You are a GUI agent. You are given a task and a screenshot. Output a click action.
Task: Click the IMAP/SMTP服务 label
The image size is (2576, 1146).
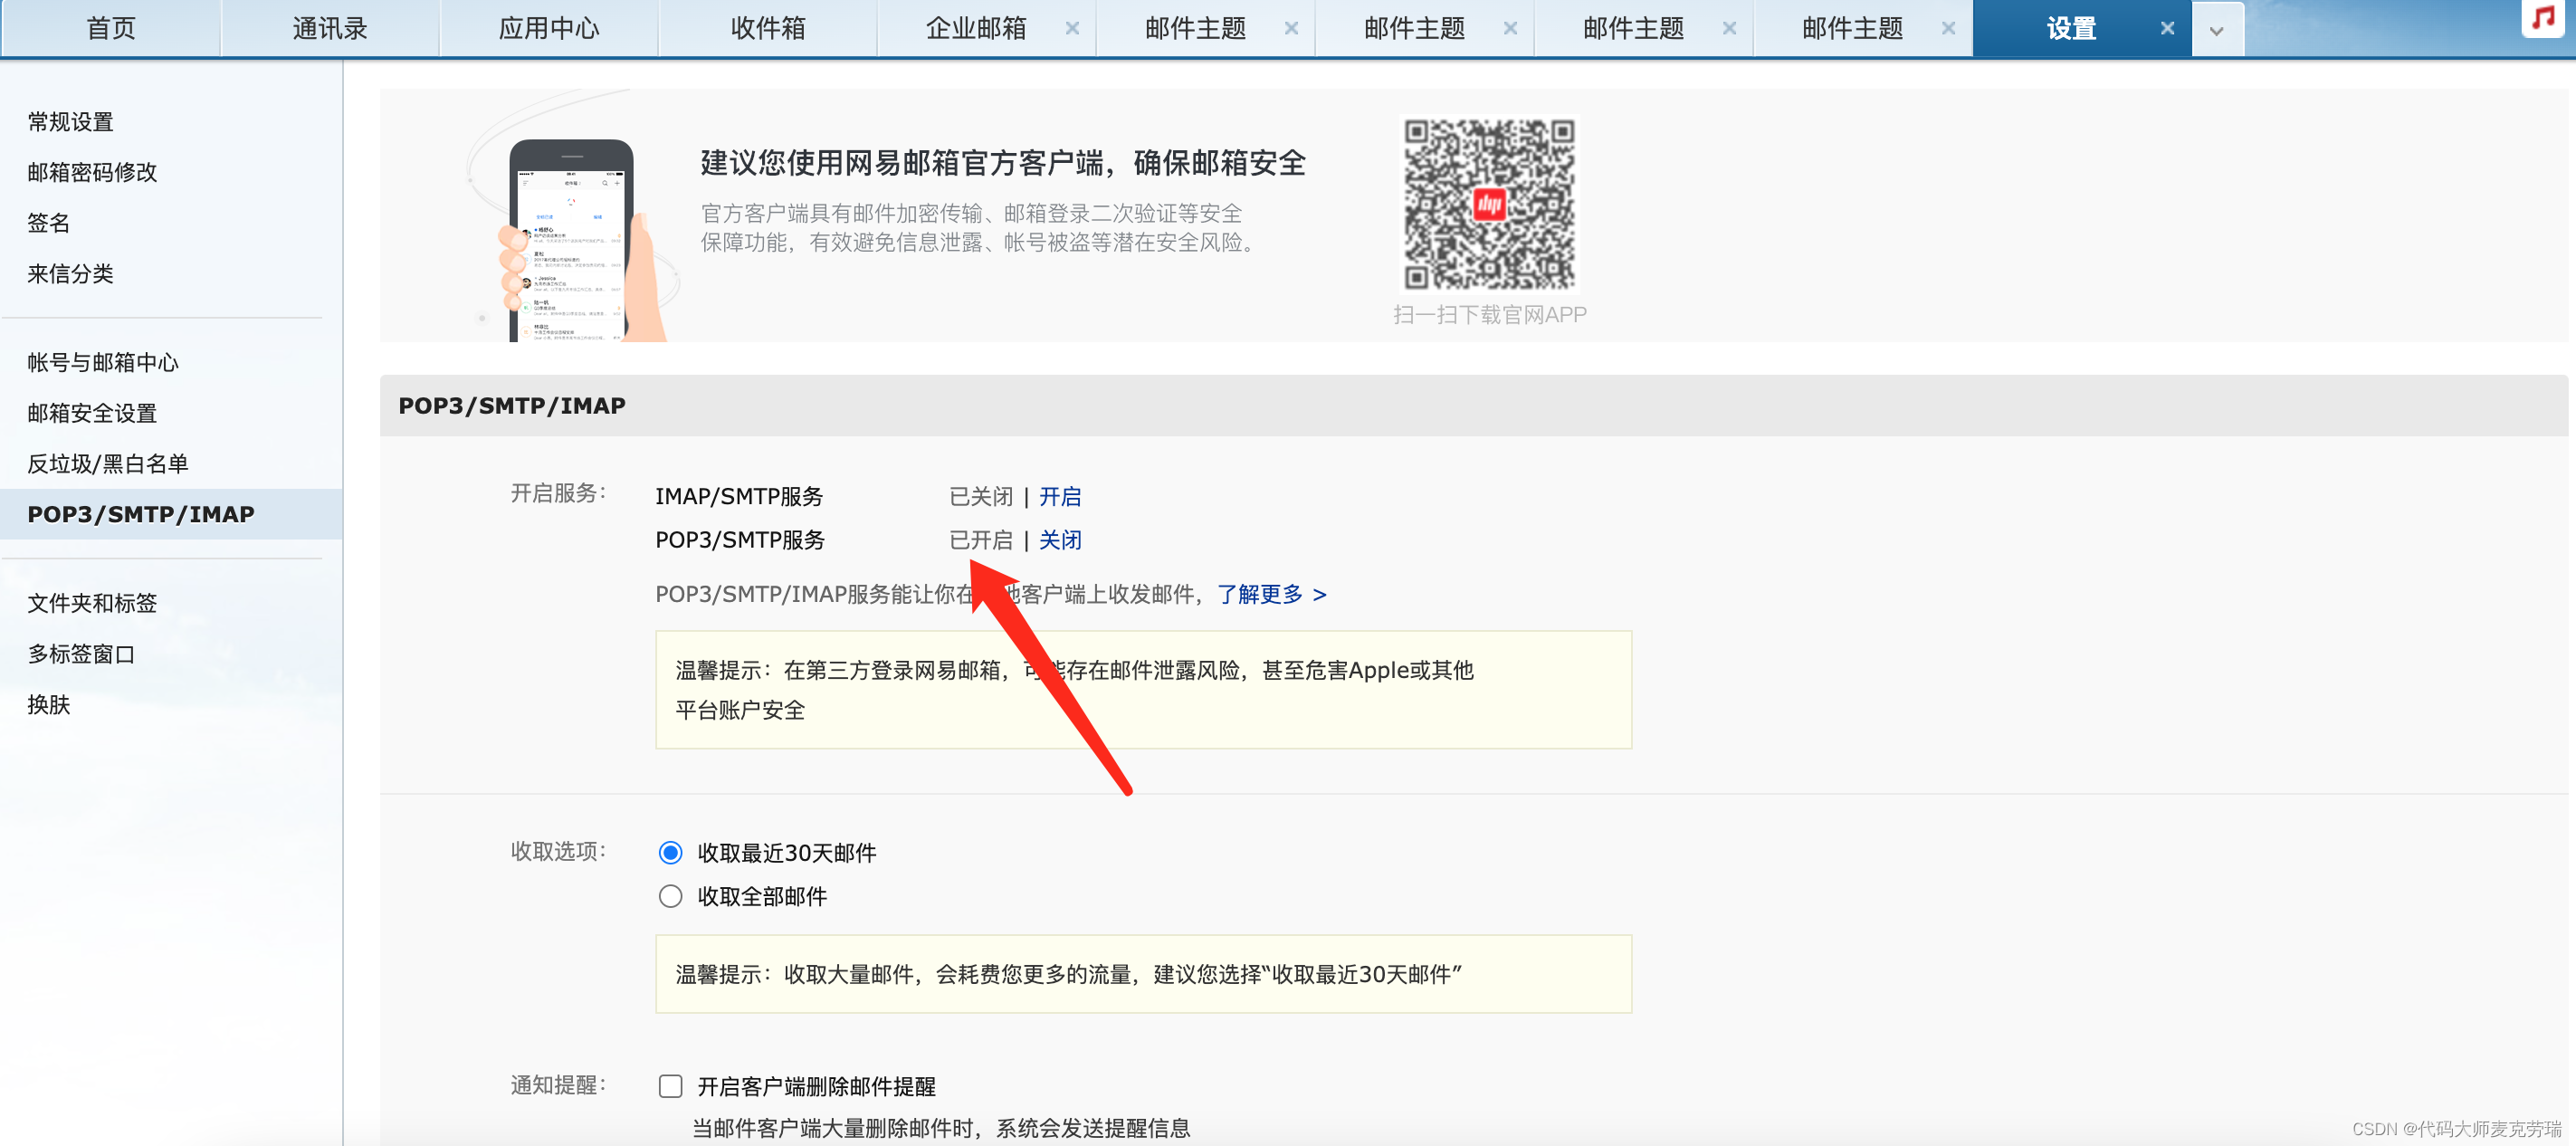pyautogui.click(x=739, y=496)
